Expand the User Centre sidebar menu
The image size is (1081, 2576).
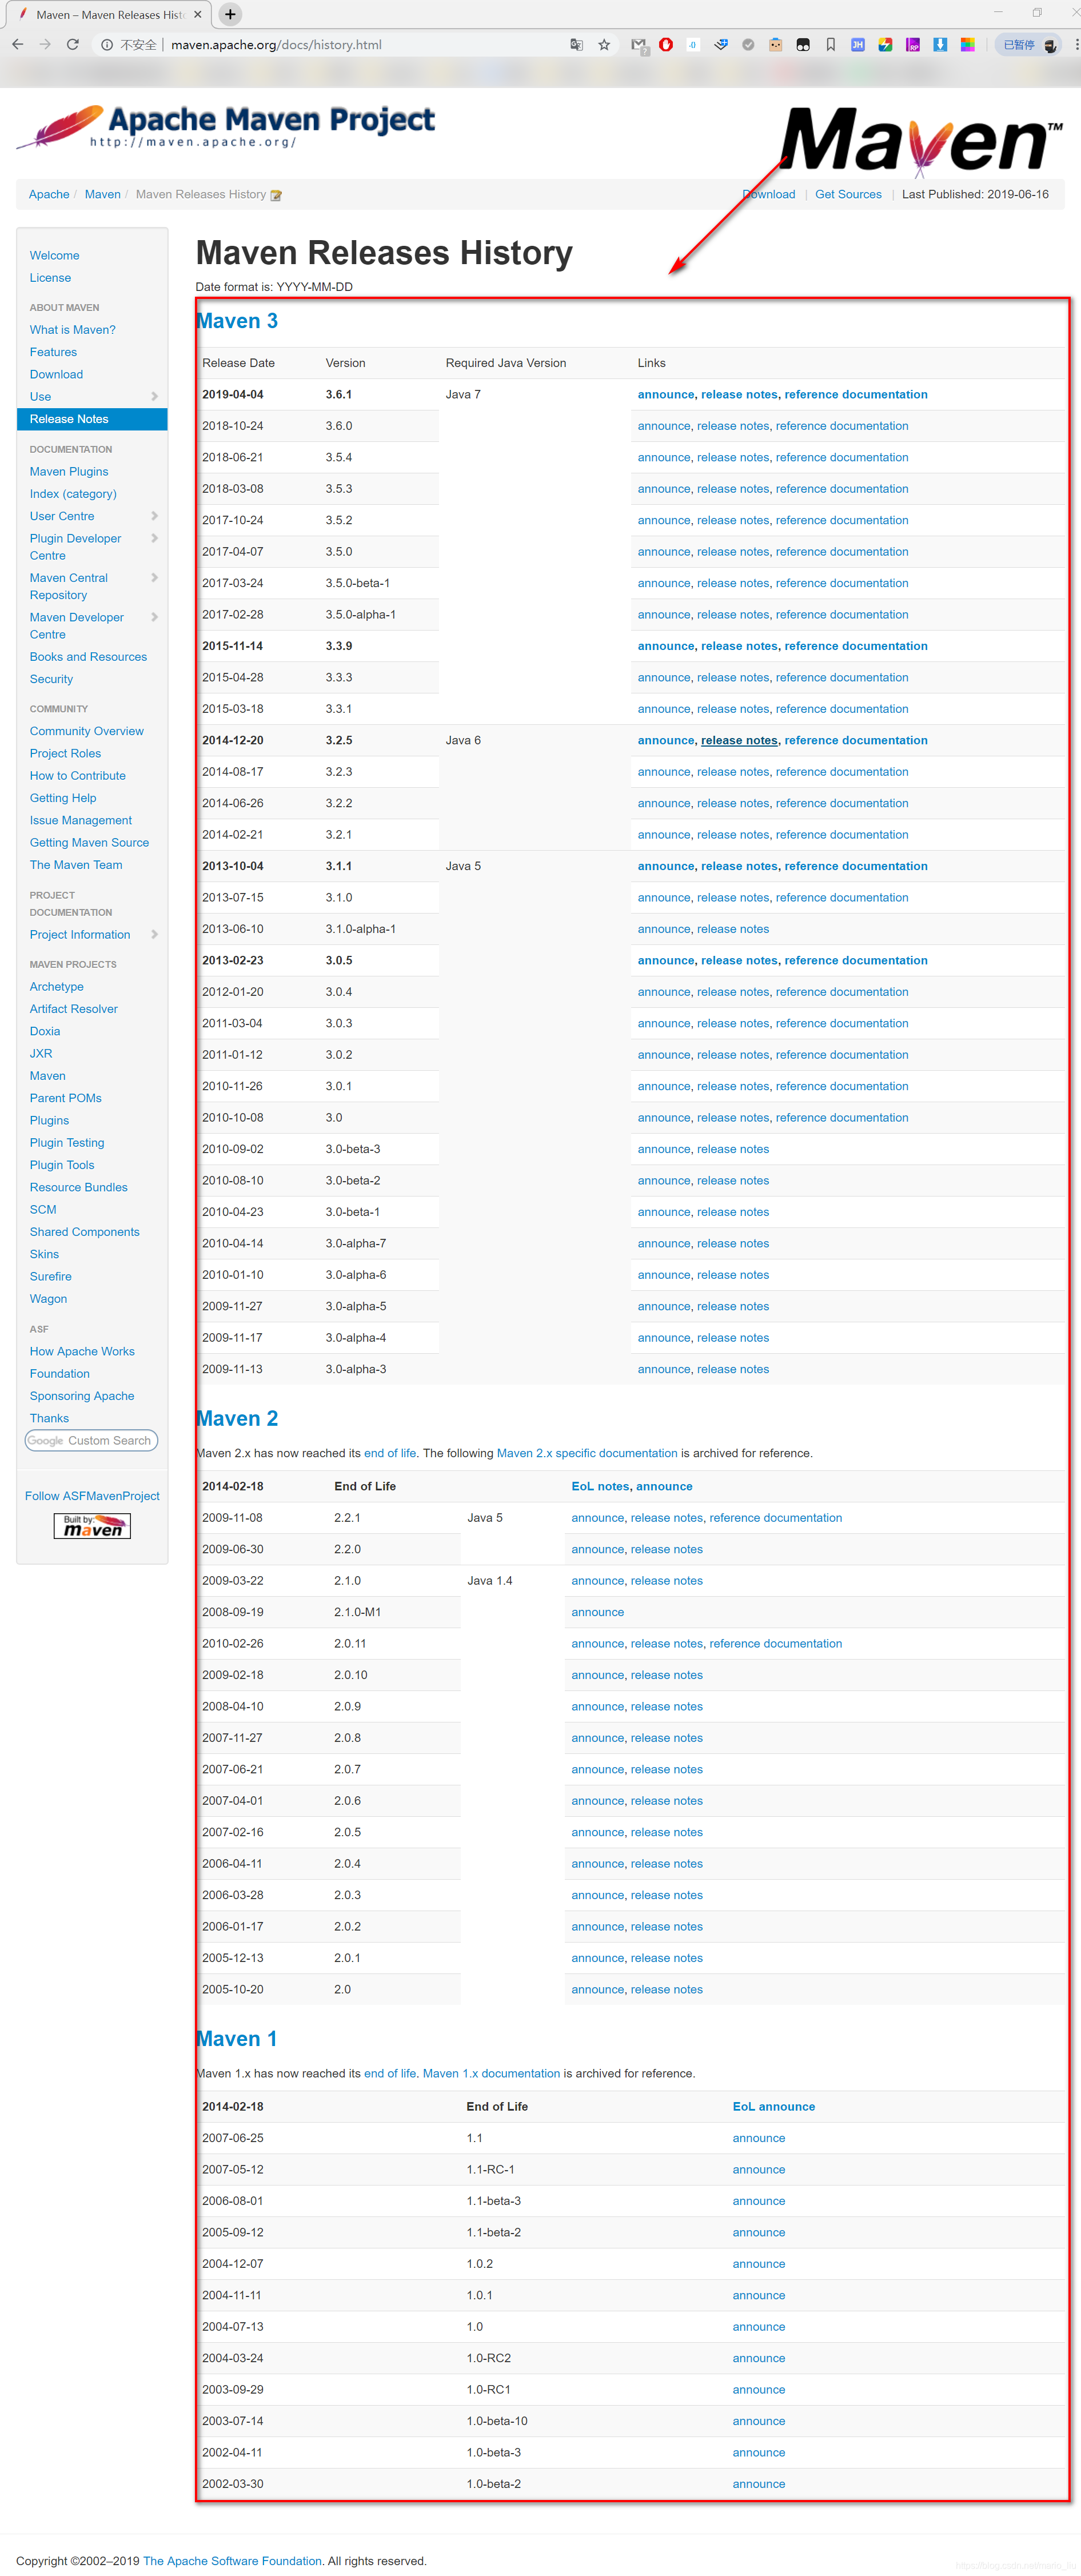pos(154,516)
